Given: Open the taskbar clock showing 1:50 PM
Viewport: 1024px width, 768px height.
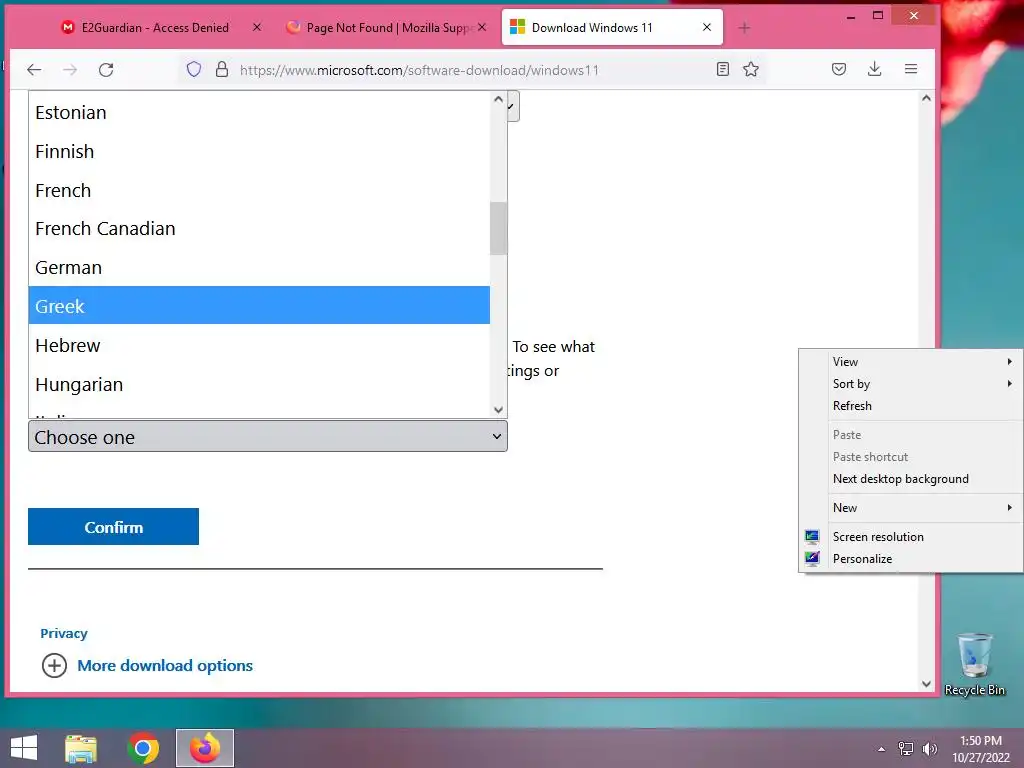Looking at the screenshot, I should pyautogui.click(x=981, y=749).
